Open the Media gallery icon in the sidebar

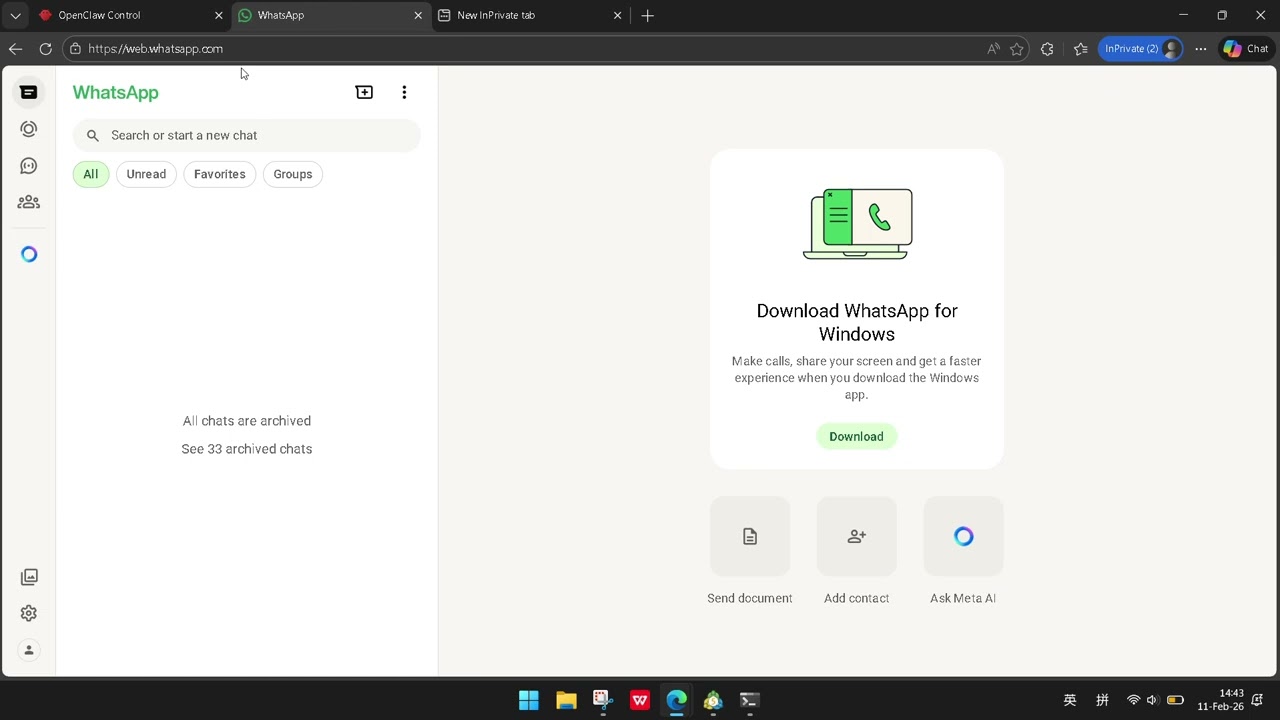[x=29, y=577]
